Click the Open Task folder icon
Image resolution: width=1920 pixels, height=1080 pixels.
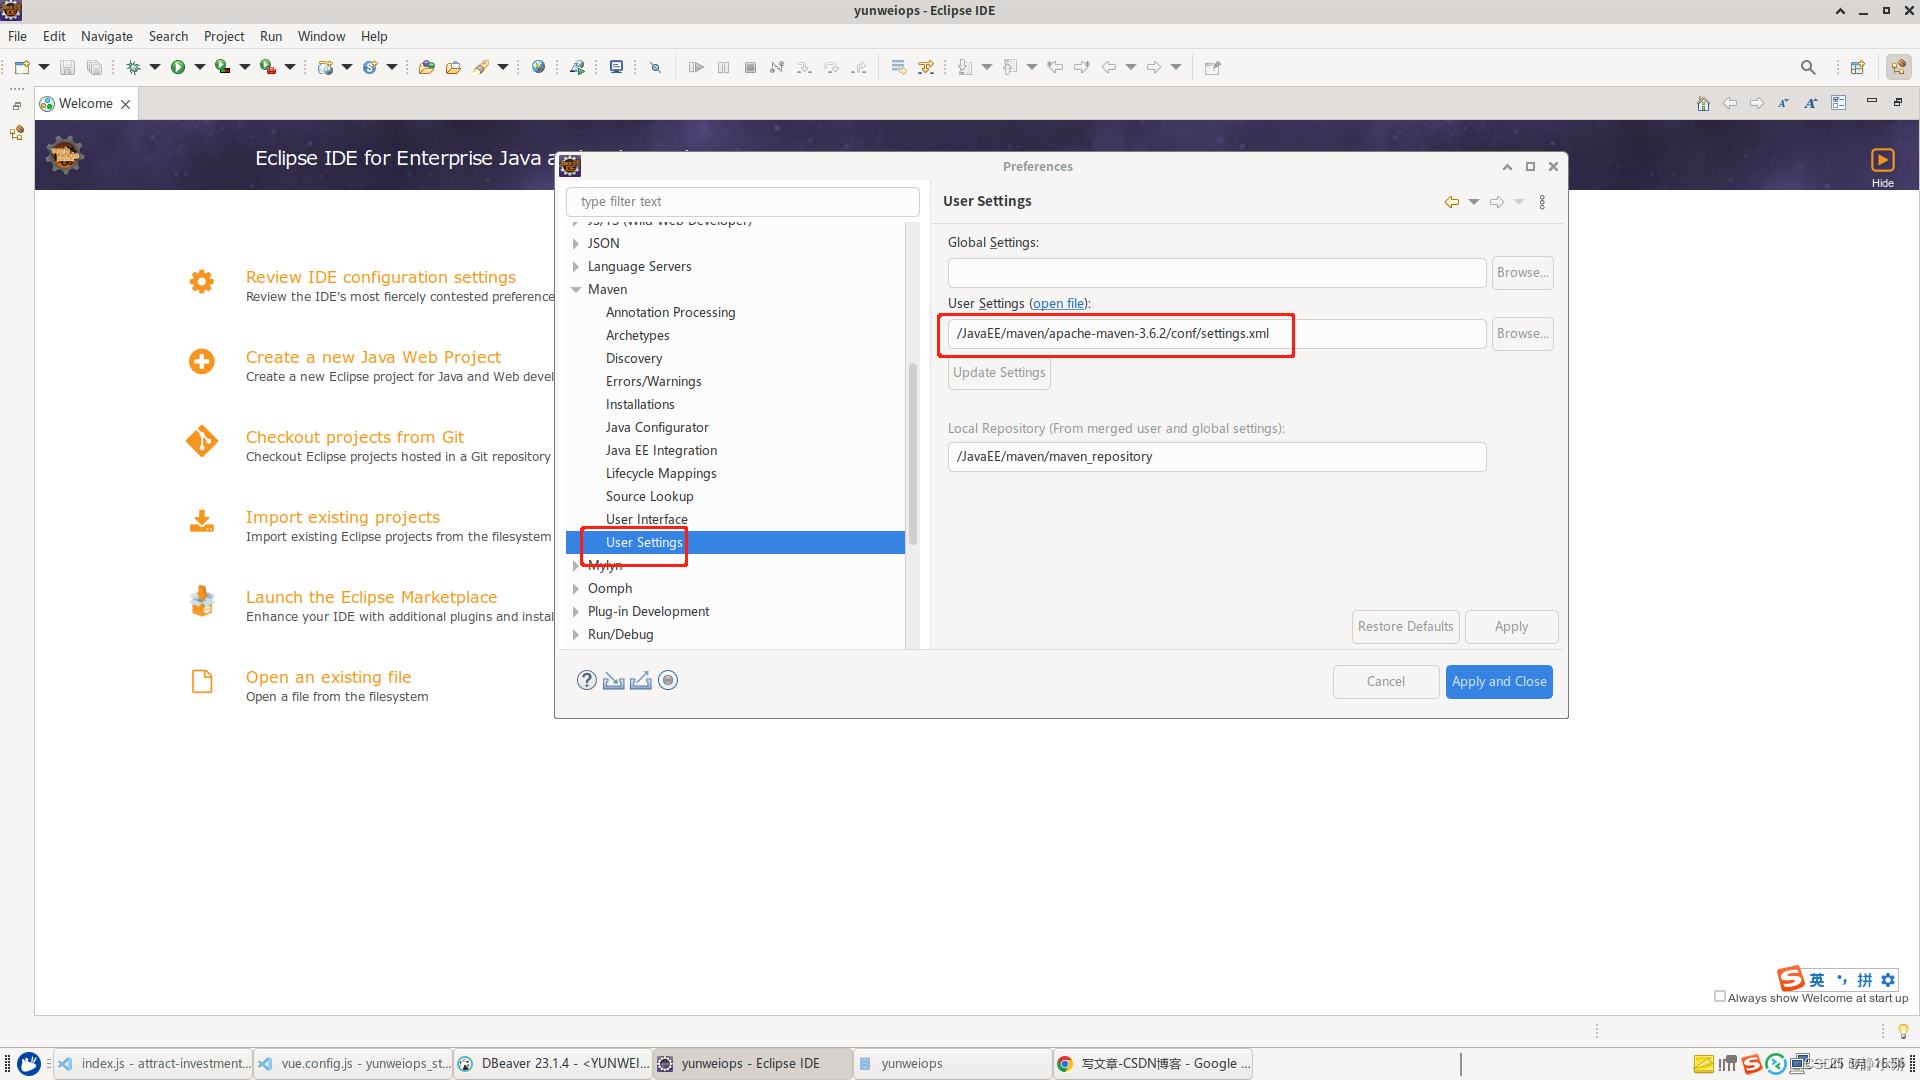tap(454, 67)
